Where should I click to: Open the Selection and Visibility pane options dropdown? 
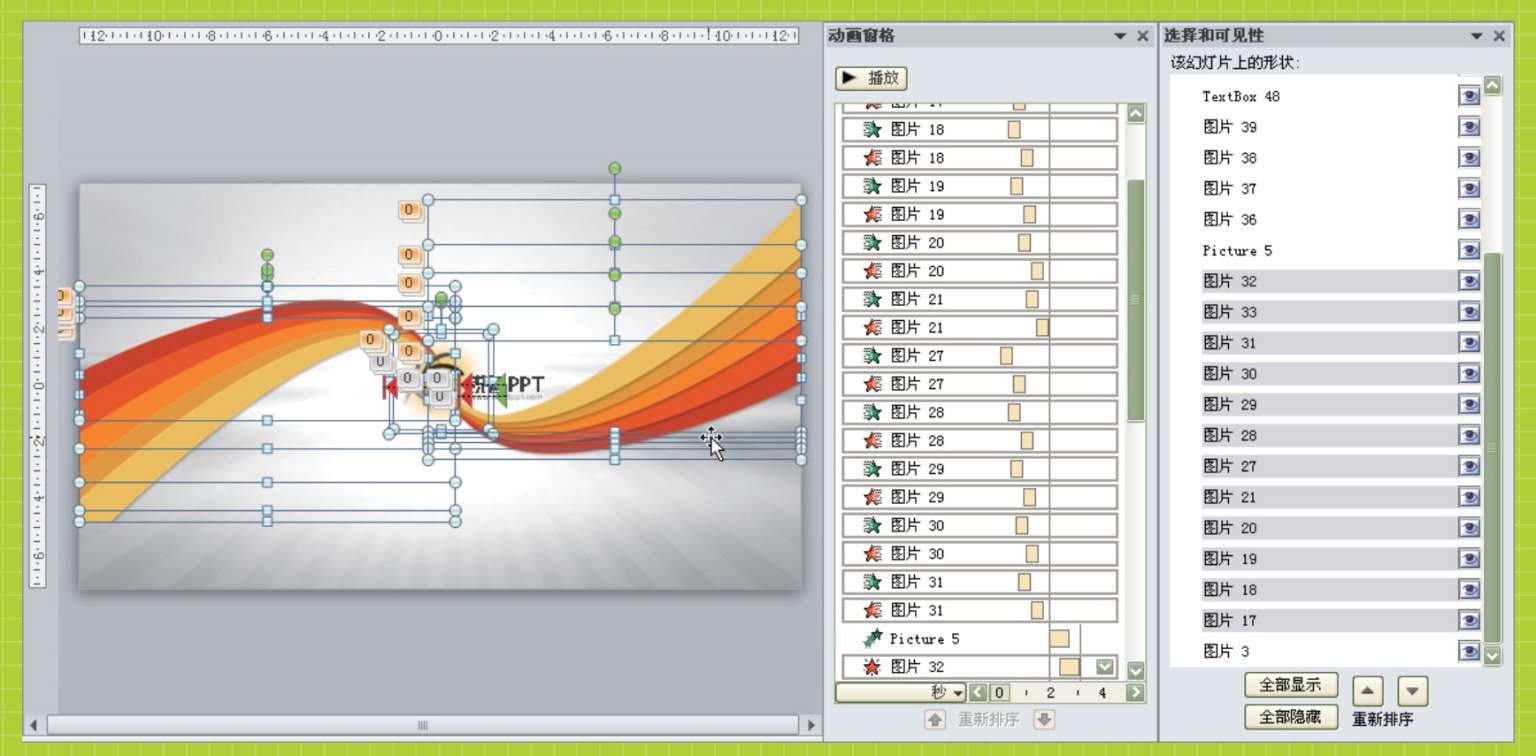tap(1476, 36)
